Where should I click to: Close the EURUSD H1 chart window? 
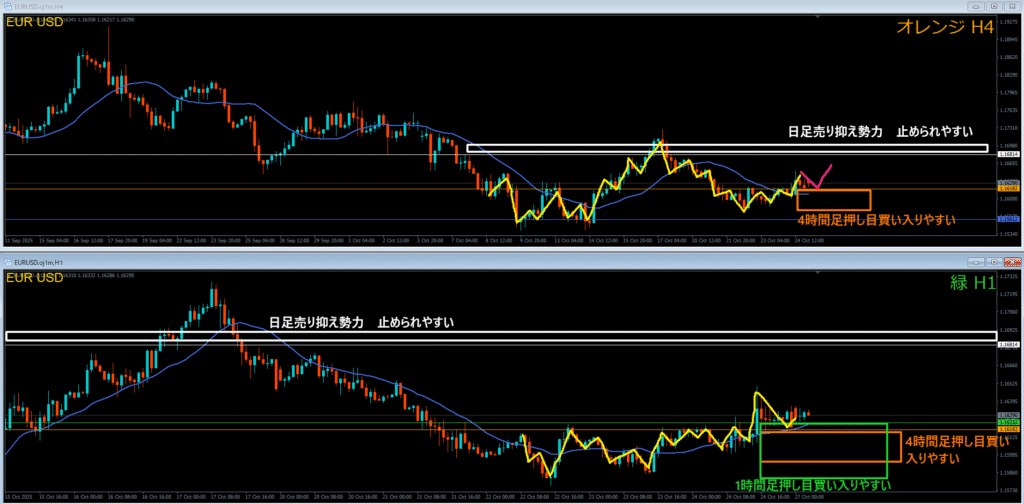[x=1012, y=261]
